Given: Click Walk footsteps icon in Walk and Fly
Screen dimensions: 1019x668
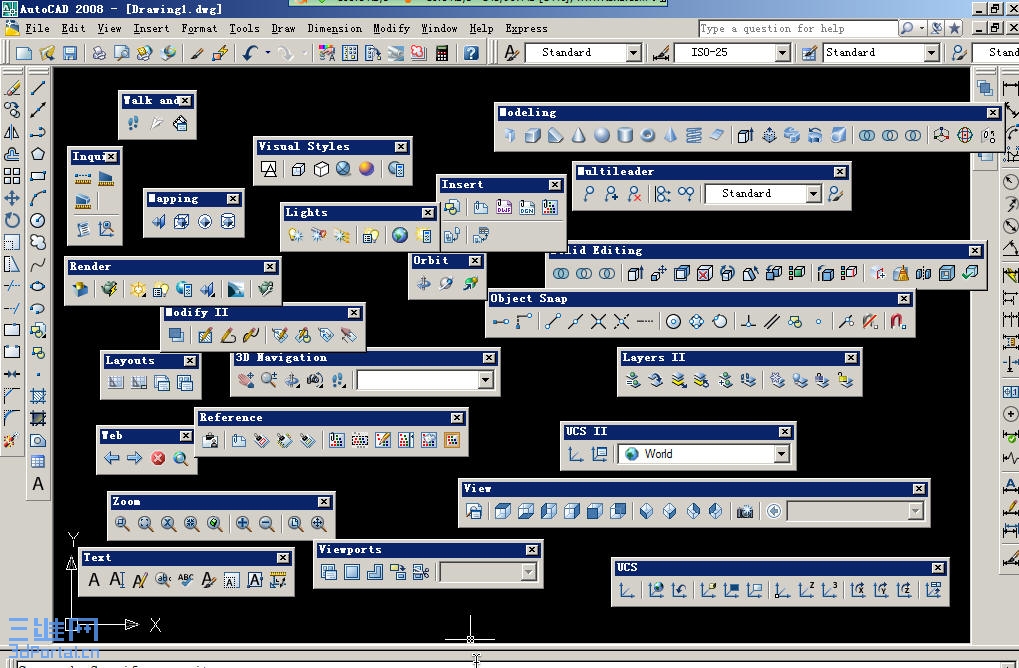Looking at the screenshot, I should point(133,123).
